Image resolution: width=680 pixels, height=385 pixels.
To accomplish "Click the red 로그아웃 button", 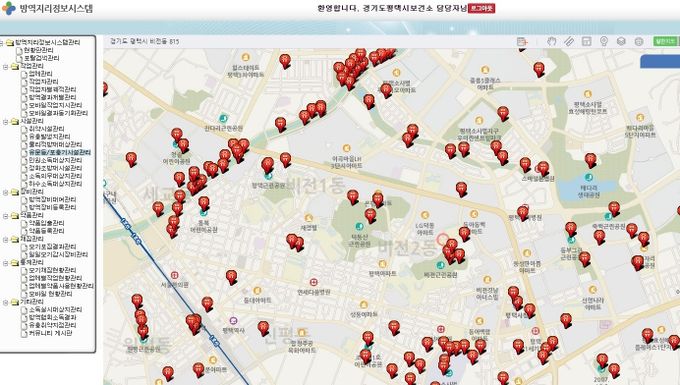I will [481, 8].
